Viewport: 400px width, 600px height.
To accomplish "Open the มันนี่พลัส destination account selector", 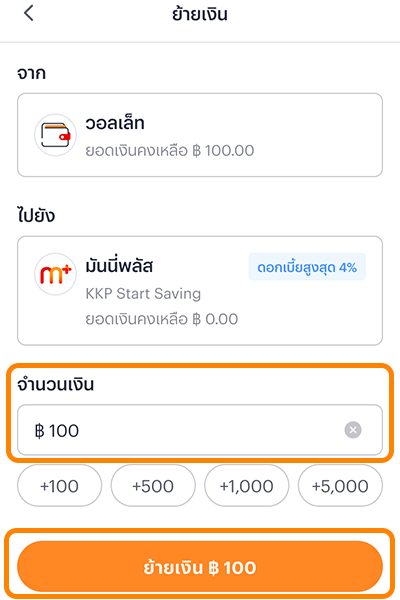I will (200, 291).
